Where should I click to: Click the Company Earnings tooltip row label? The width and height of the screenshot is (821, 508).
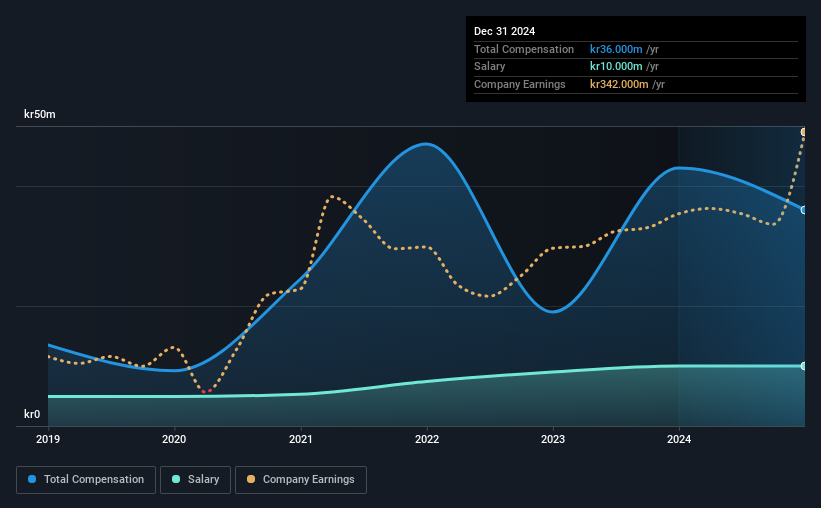click(519, 84)
